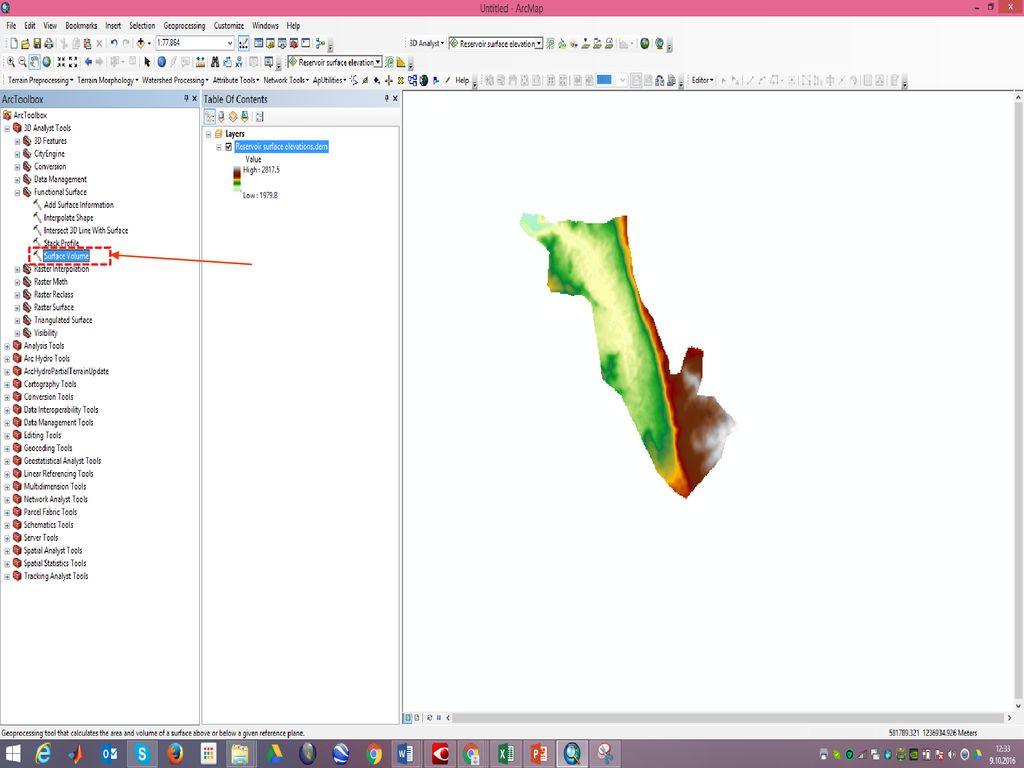The image size is (1024, 768).
Task: Open the Bookmarks menu
Action: (x=81, y=25)
